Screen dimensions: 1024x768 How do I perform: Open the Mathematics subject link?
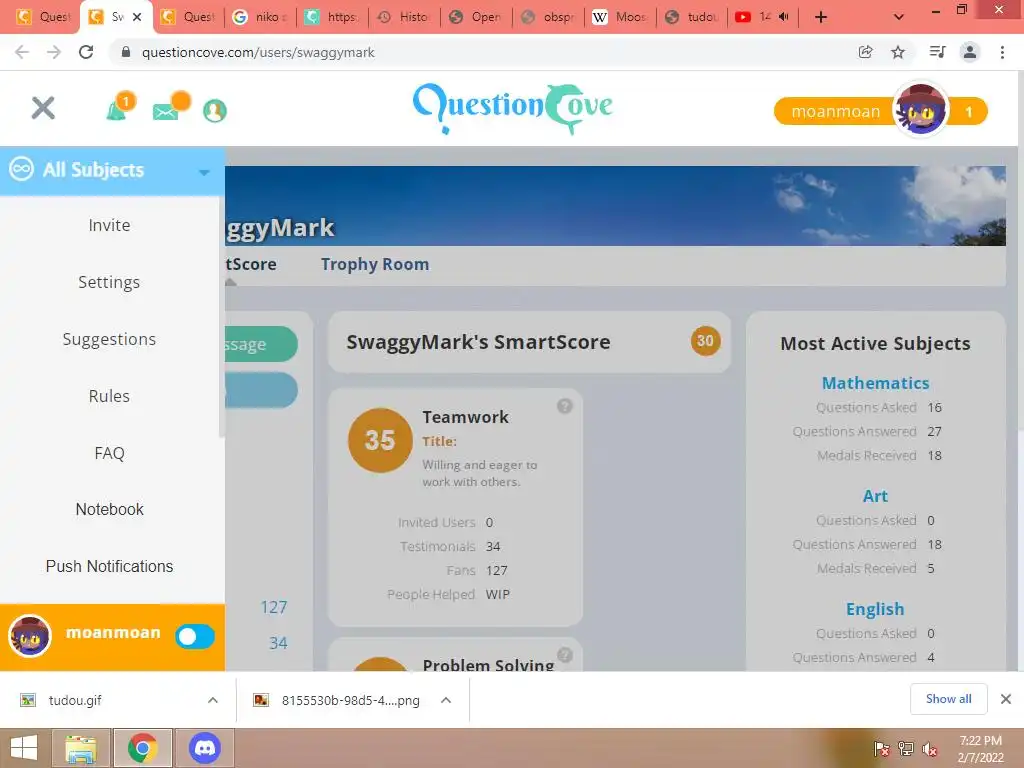click(875, 383)
